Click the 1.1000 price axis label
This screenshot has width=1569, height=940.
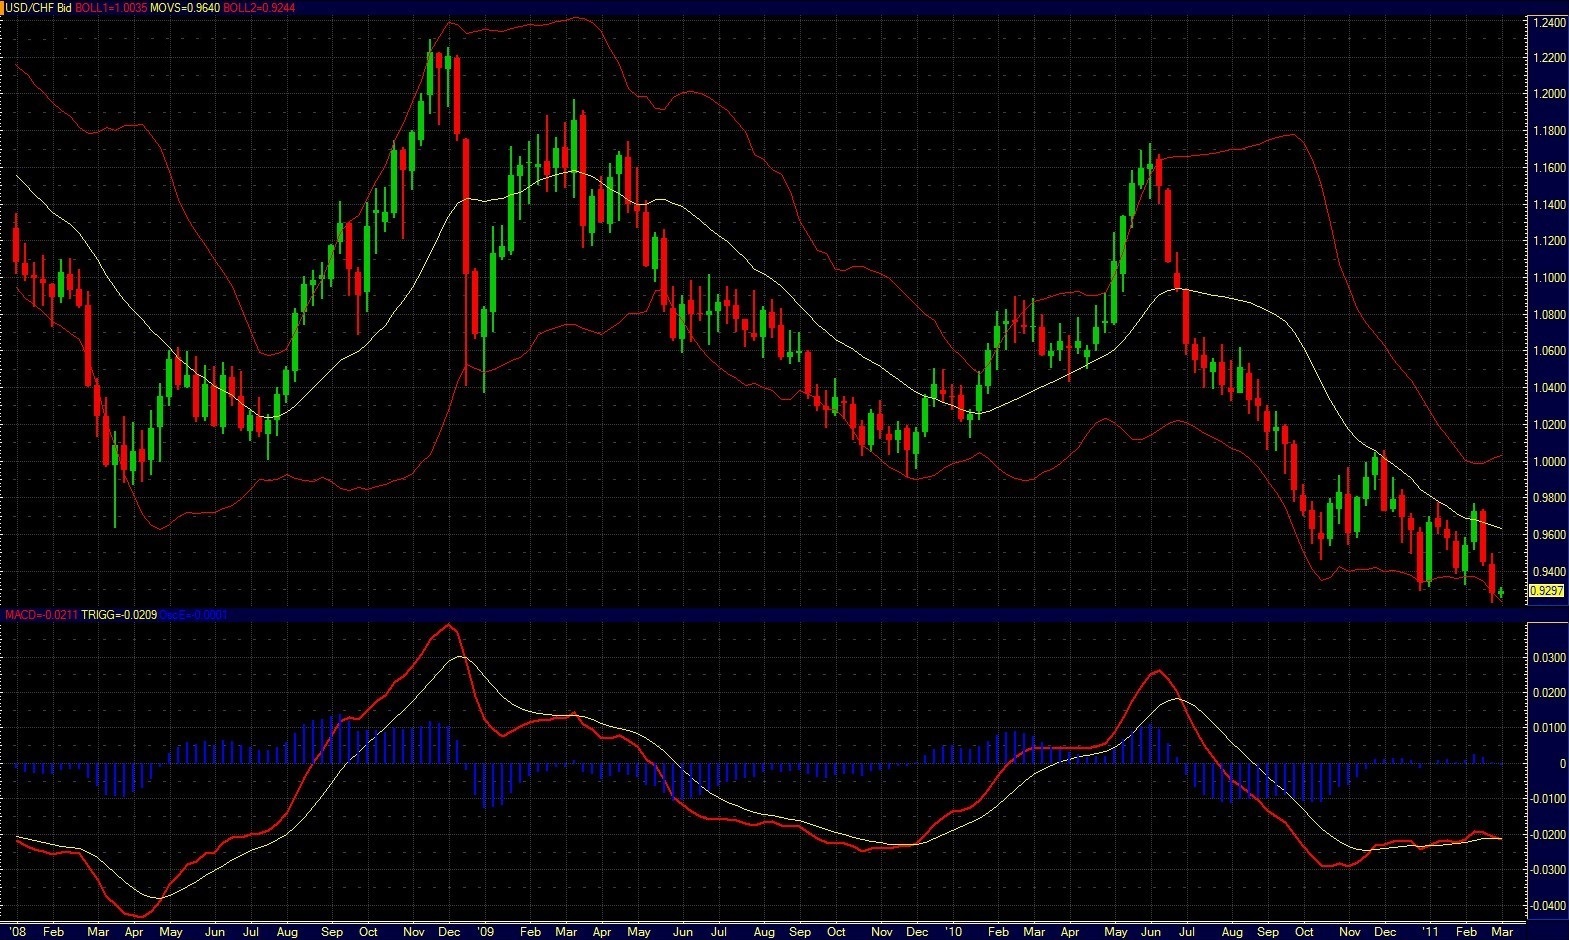pyautogui.click(x=1549, y=278)
